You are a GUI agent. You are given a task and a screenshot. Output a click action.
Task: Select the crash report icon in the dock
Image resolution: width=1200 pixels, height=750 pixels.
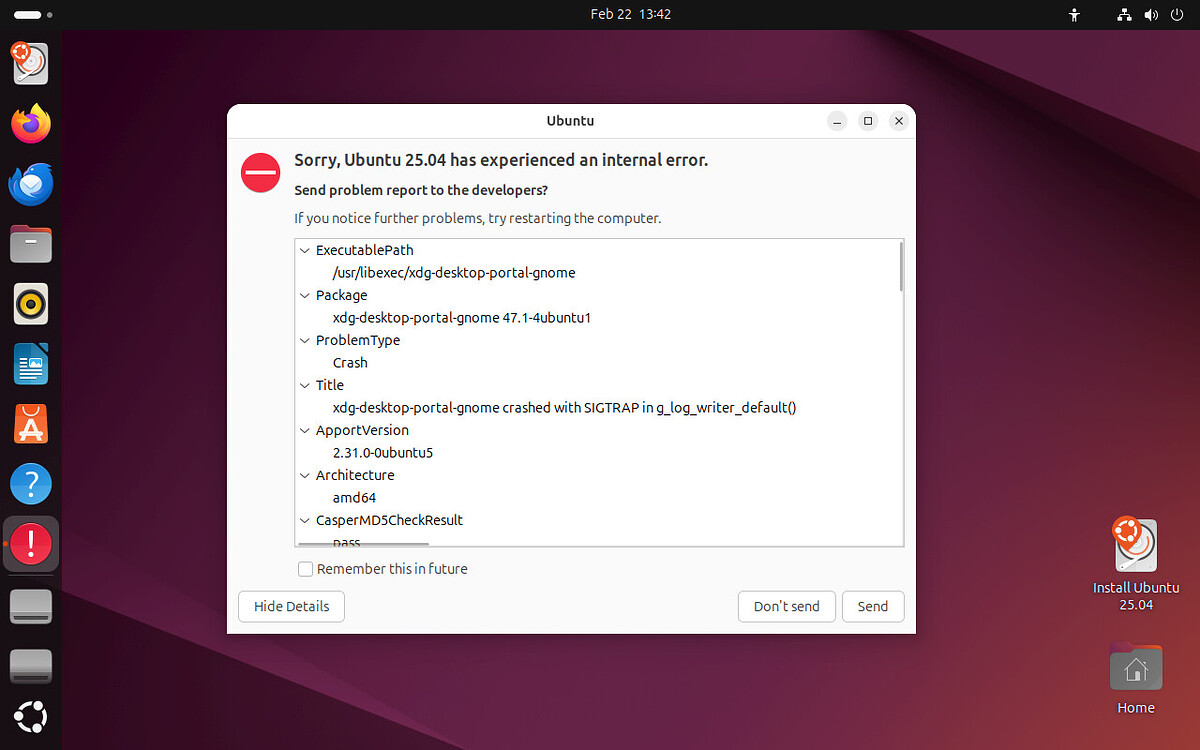coord(30,544)
